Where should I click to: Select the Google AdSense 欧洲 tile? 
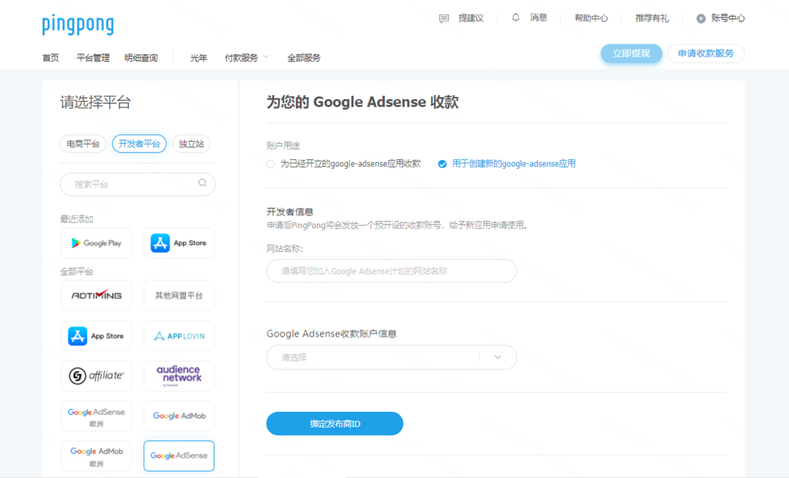[96, 416]
